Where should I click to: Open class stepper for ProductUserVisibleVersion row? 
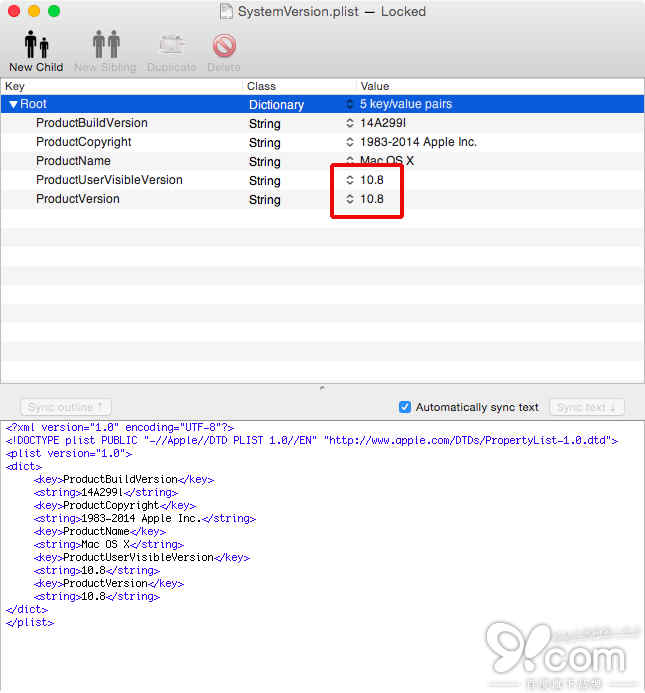click(350, 180)
